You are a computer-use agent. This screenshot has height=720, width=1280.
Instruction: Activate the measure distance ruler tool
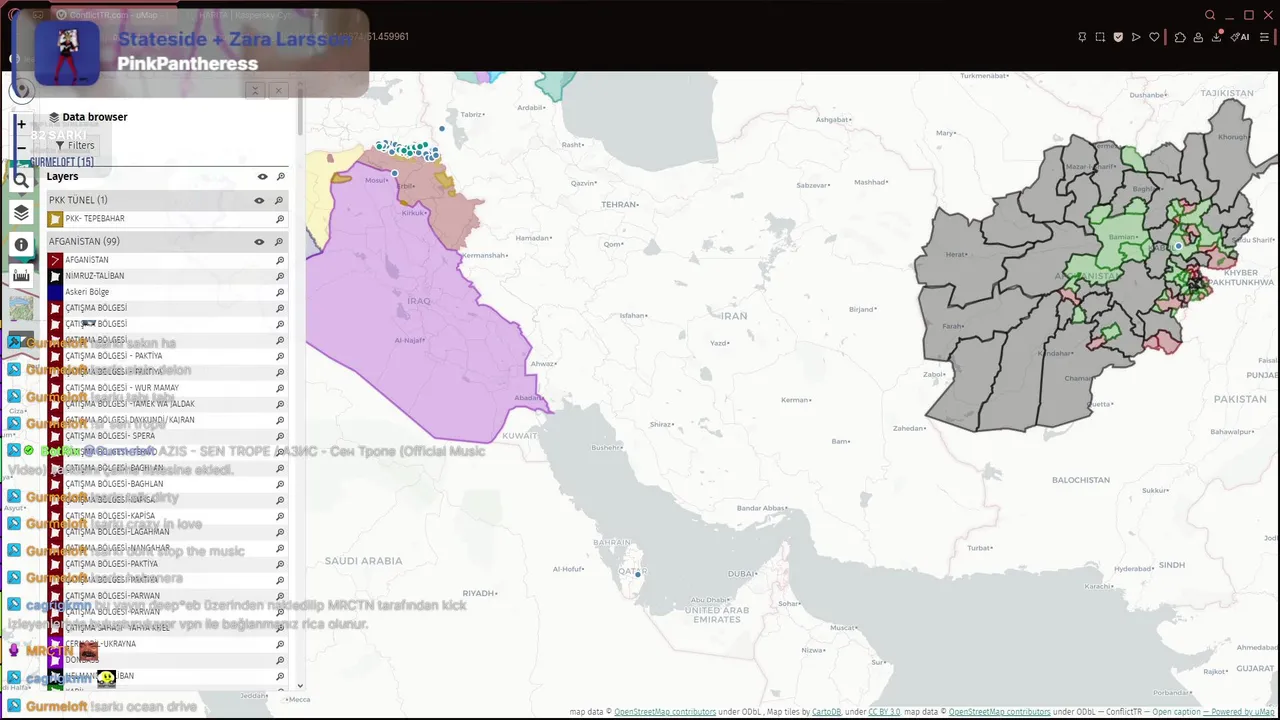tap(21, 276)
